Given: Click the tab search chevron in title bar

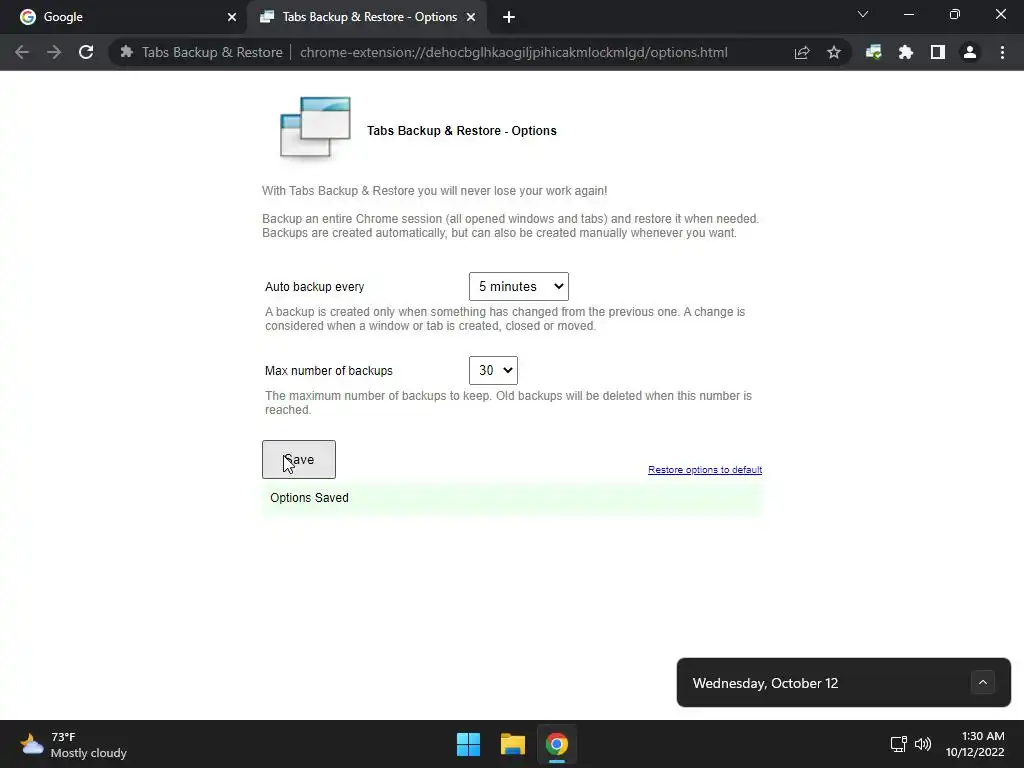Looking at the screenshot, I should [x=863, y=14].
